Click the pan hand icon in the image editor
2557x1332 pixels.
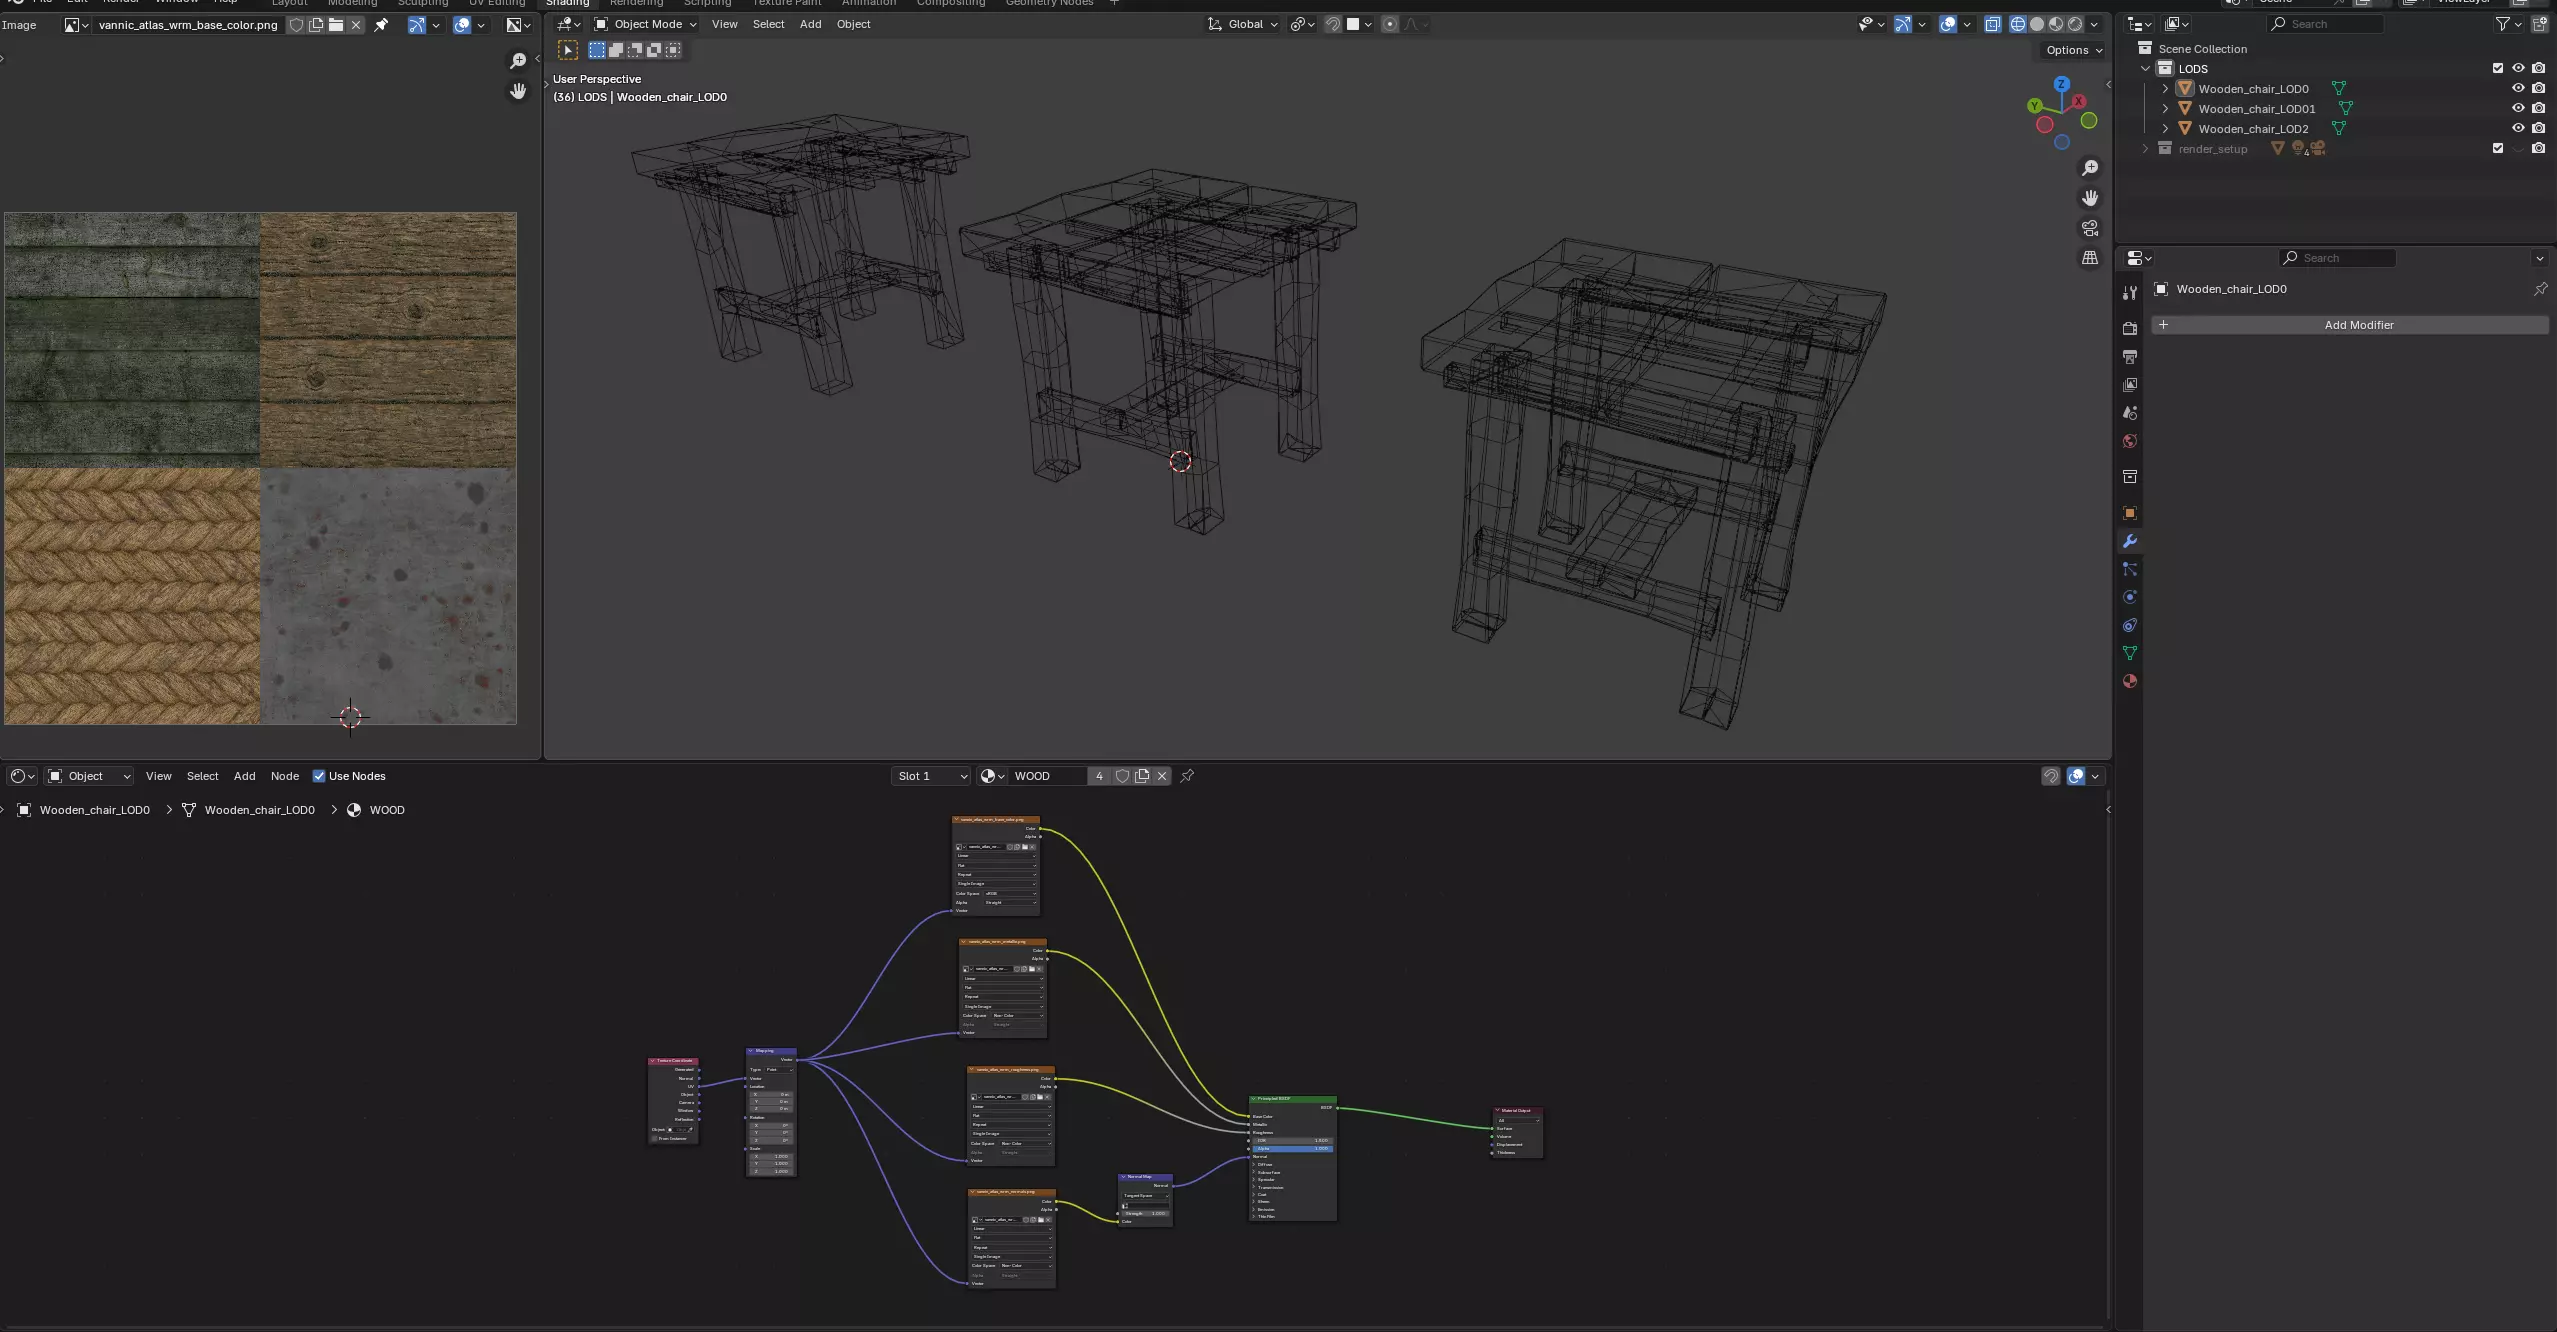[518, 91]
